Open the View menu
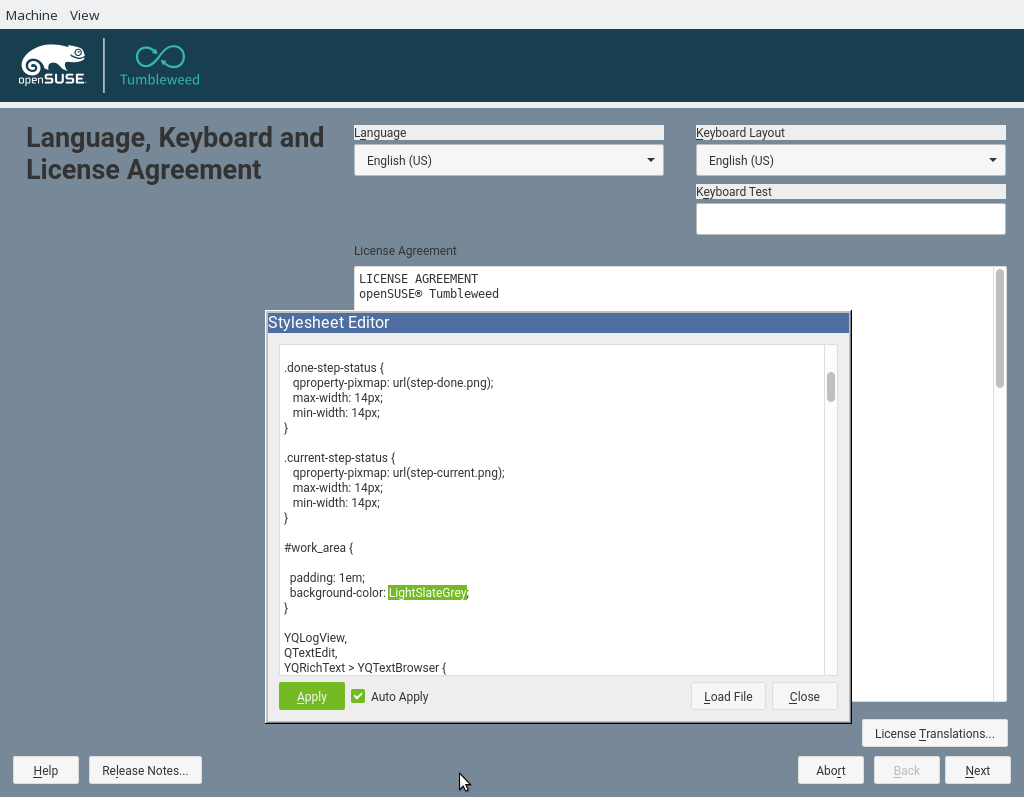Image resolution: width=1024 pixels, height=797 pixels. coord(84,15)
